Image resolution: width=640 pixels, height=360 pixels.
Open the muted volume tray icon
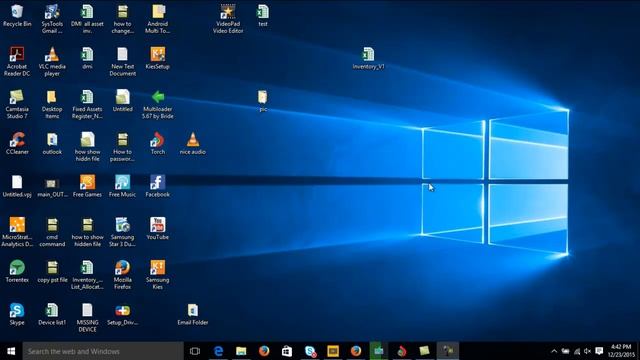(587, 351)
